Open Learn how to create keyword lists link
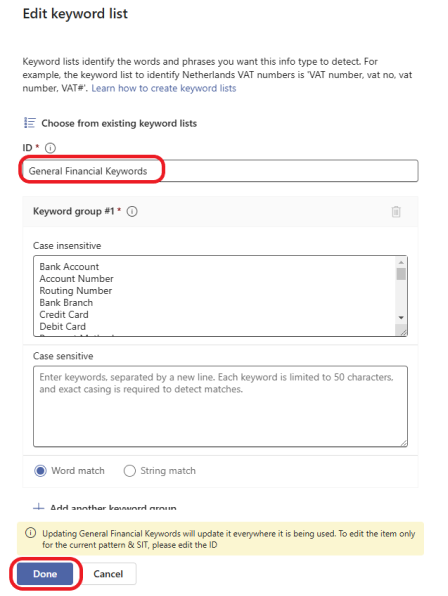 click(164, 88)
